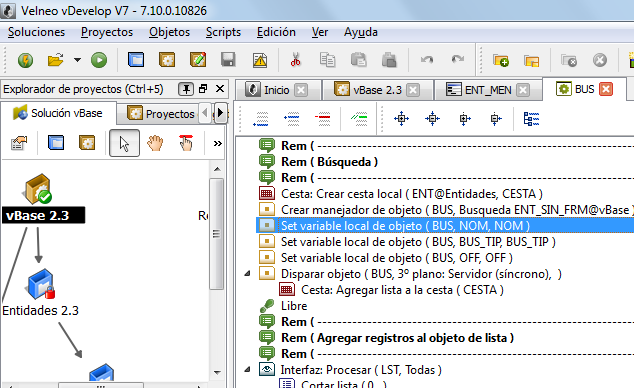Select the arrow pointer tool
The width and height of the screenshot is (634, 388).
click(124, 143)
